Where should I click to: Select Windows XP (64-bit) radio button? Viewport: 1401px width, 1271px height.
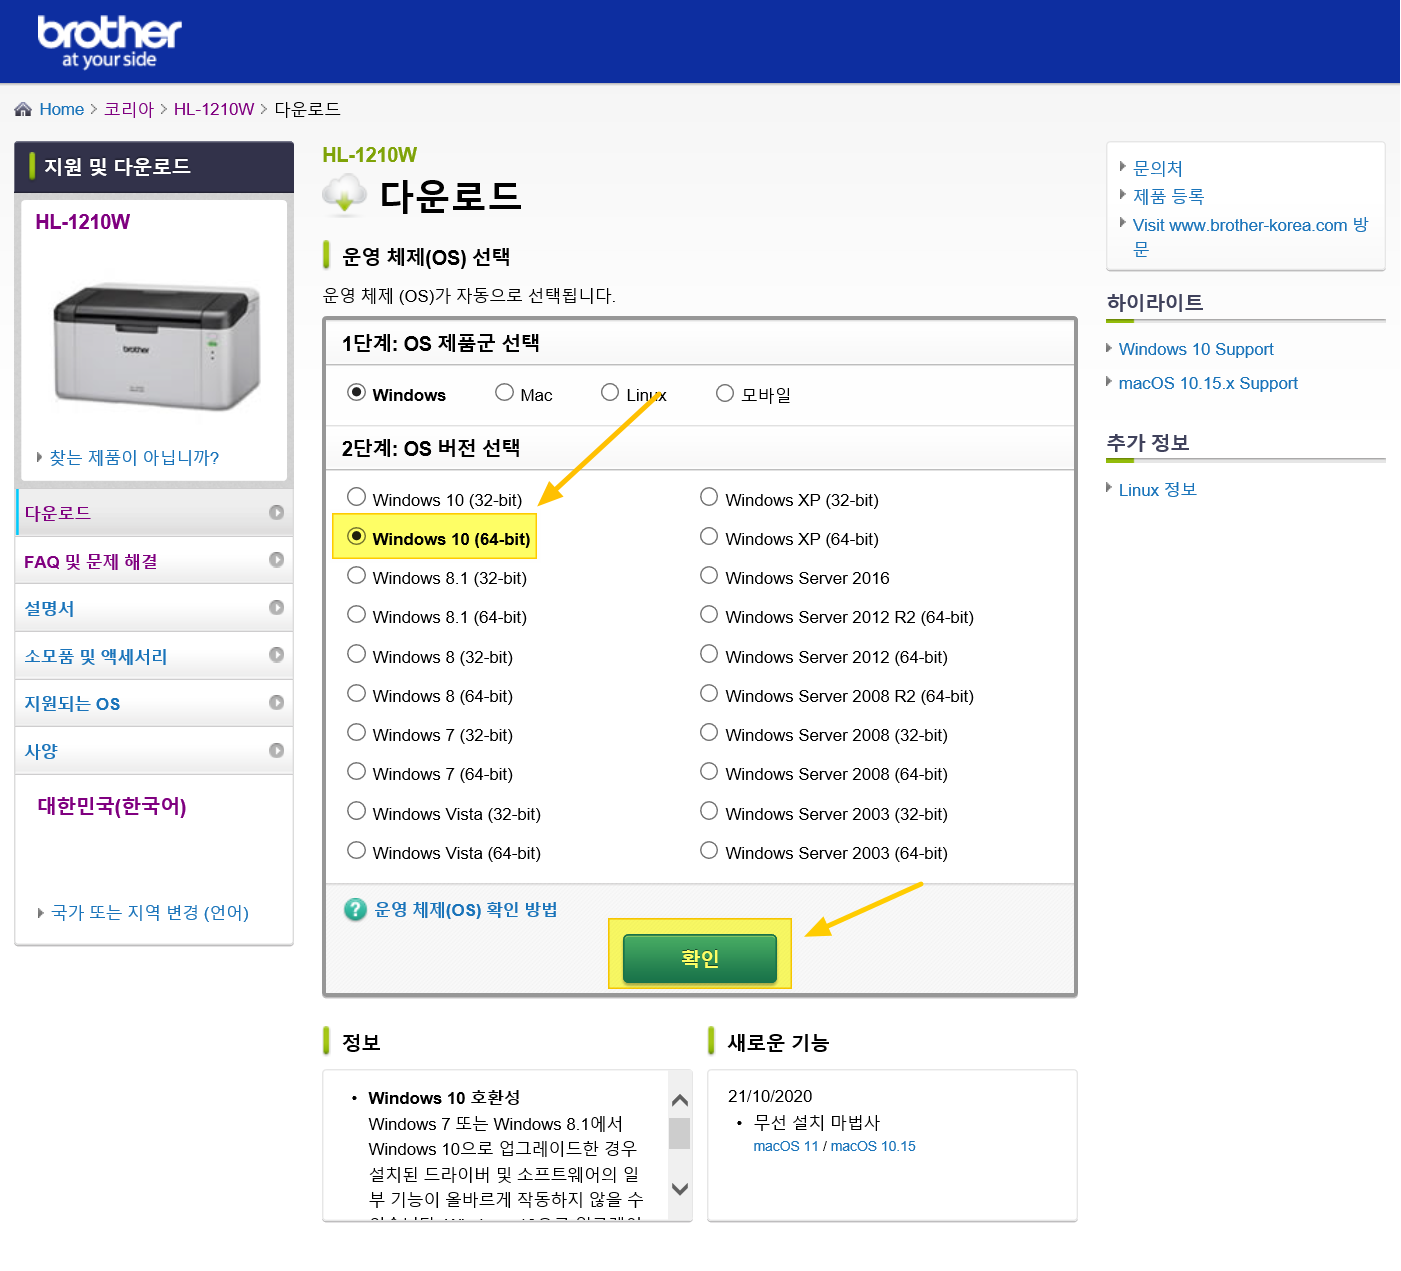pos(709,536)
